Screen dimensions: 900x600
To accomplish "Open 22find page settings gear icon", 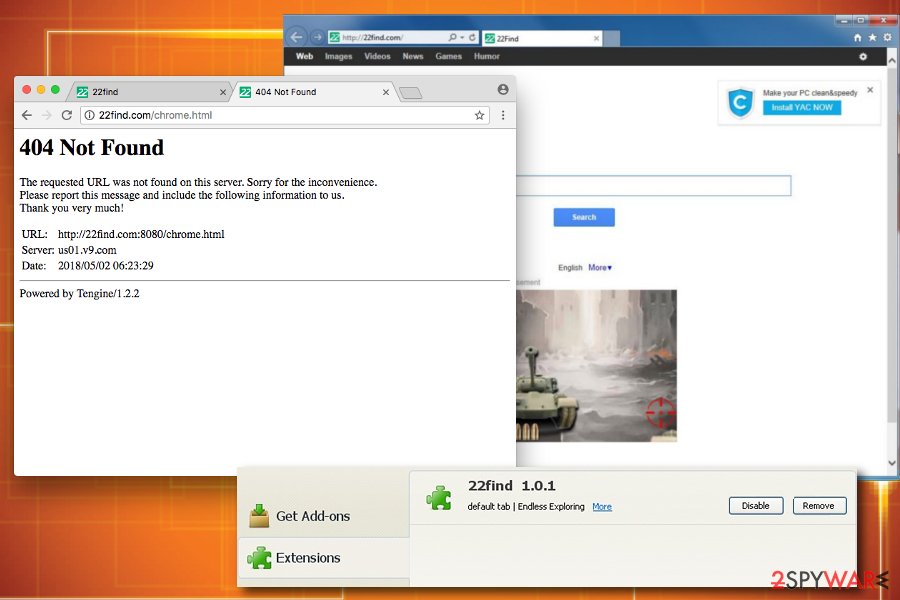I will click(863, 57).
